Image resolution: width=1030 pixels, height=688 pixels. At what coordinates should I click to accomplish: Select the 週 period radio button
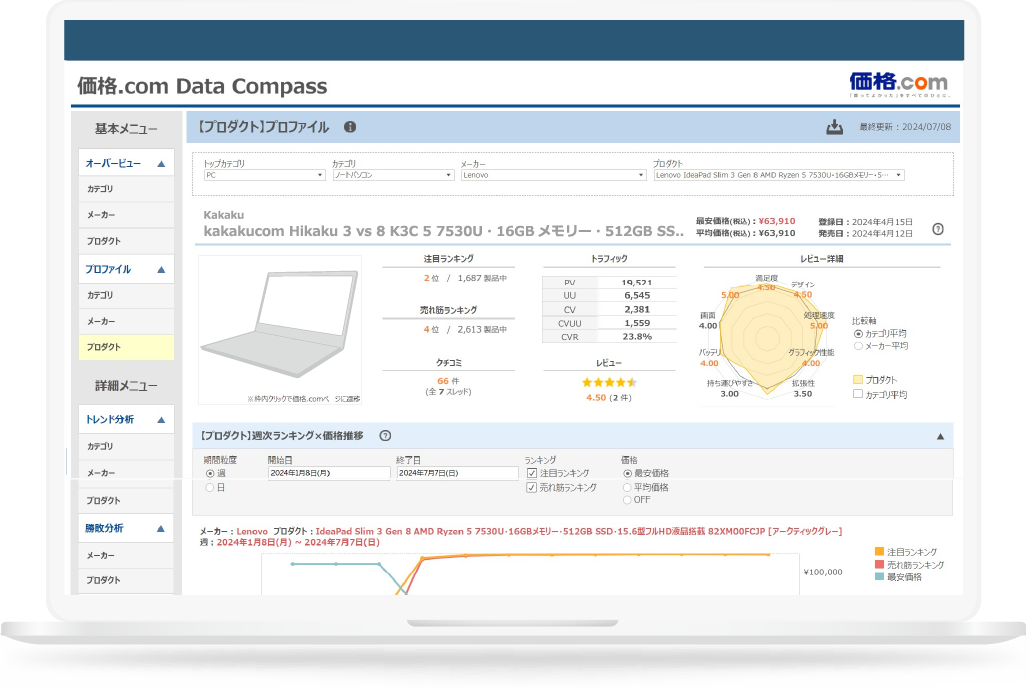pos(210,473)
